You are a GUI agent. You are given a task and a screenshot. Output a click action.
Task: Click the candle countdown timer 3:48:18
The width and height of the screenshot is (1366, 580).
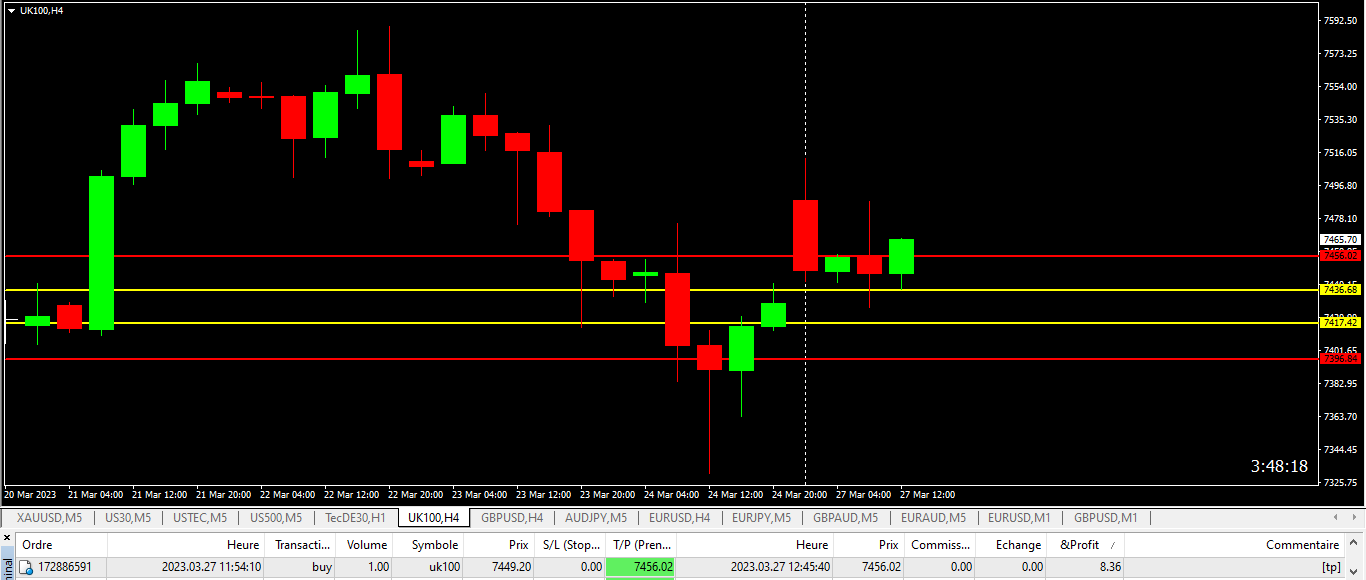pos(1279,466)
